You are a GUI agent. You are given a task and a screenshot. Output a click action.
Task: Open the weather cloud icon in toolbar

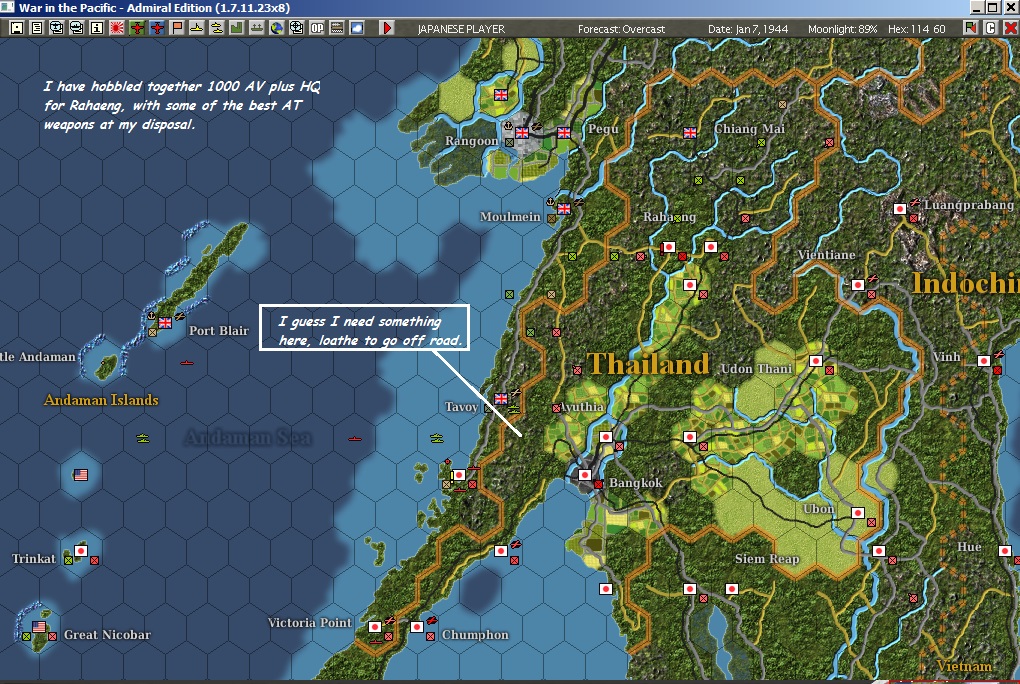356,28
